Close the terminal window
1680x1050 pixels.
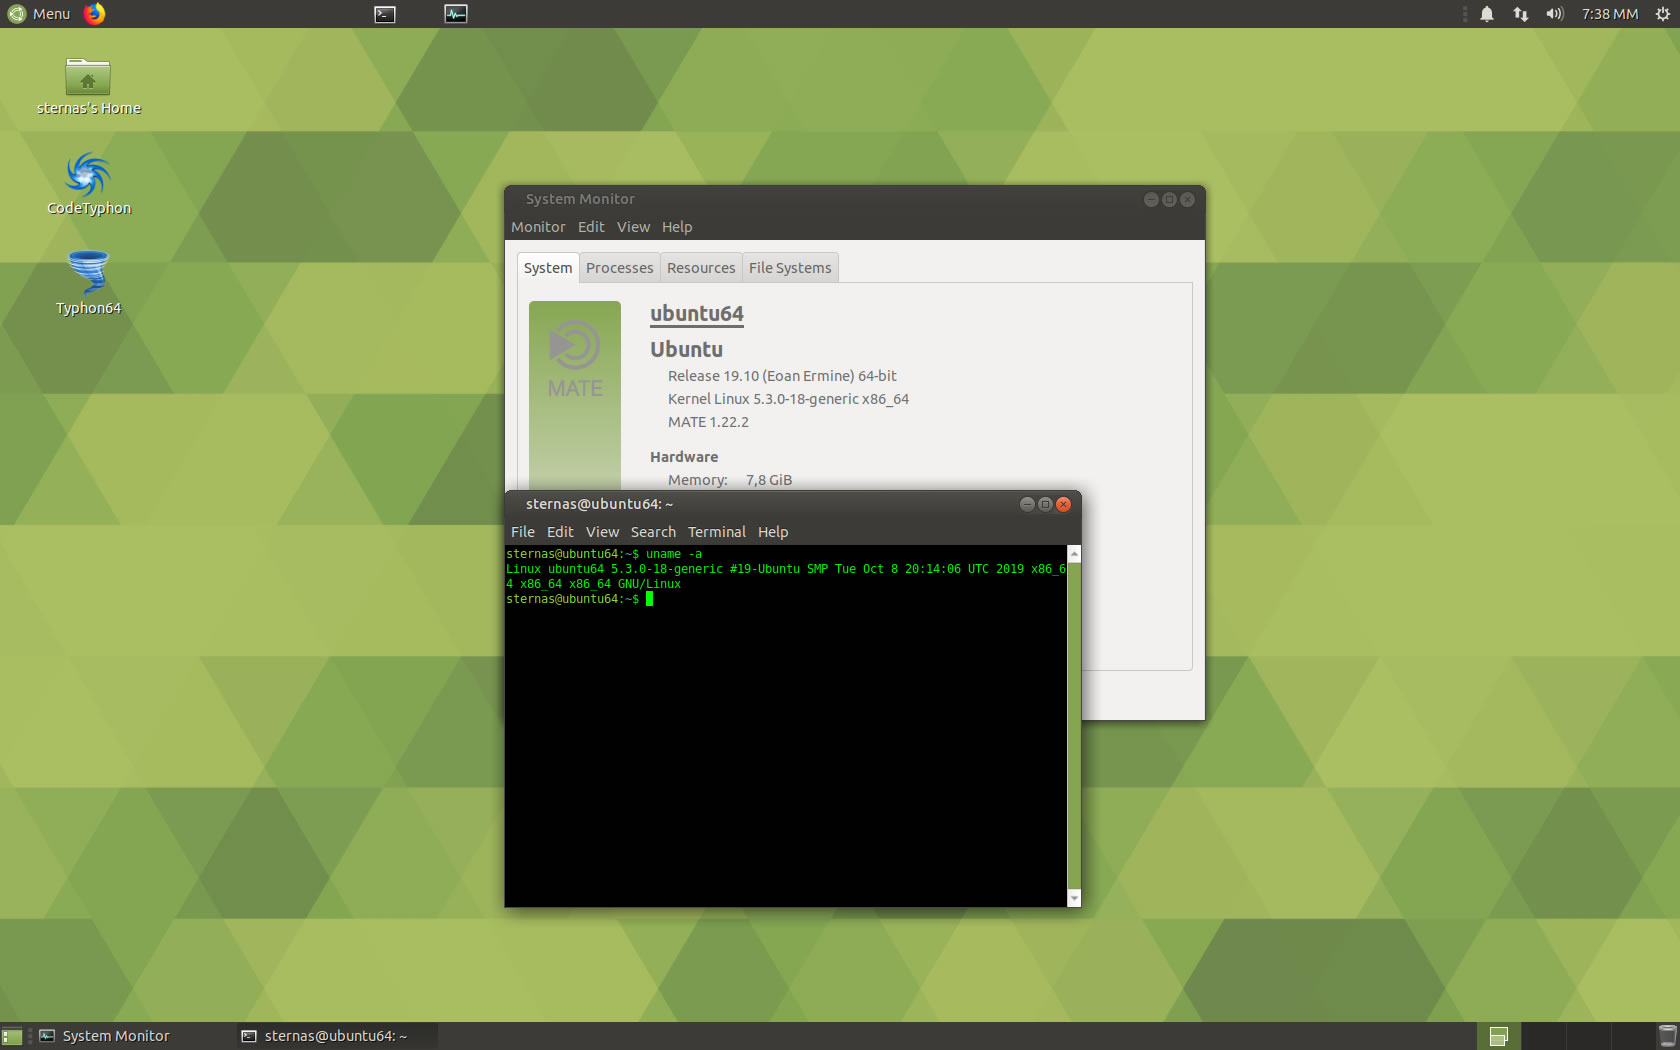(x=1064, y=504)
